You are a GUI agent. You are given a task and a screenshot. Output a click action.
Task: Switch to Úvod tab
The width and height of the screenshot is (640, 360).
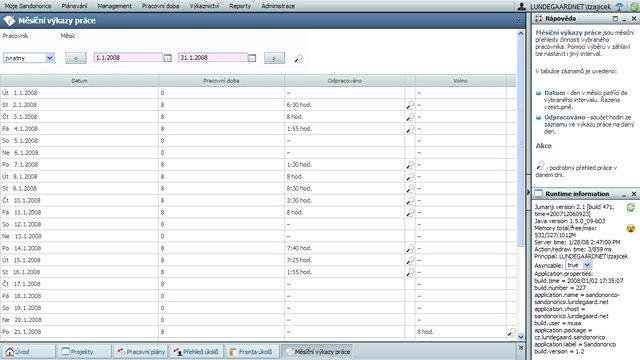tap(29, 352)
